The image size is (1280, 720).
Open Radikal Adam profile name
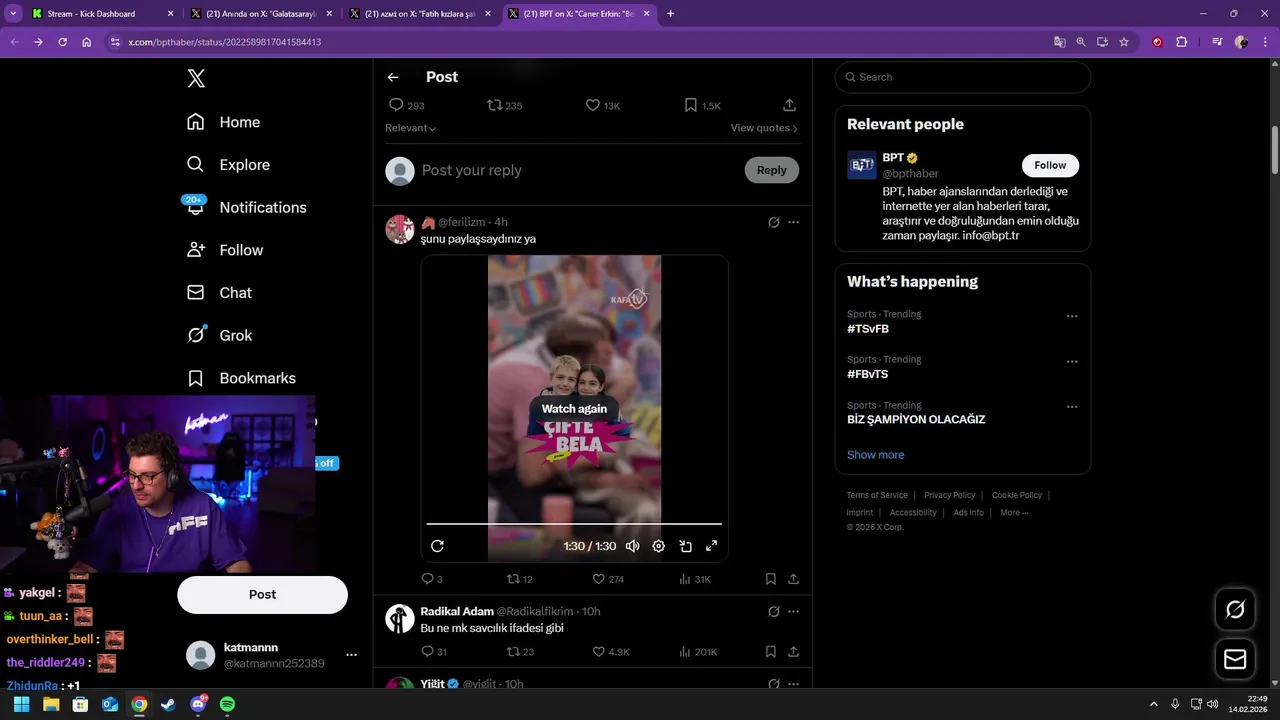457,611
